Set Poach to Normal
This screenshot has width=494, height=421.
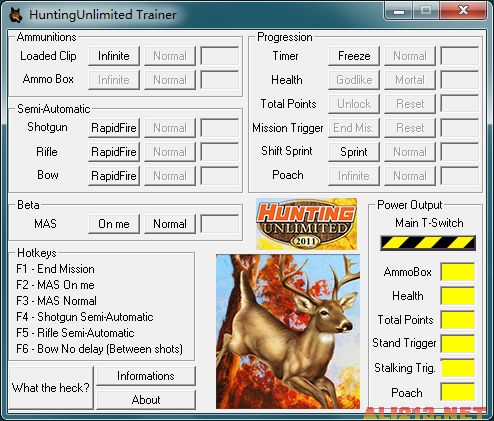(410, 176)
